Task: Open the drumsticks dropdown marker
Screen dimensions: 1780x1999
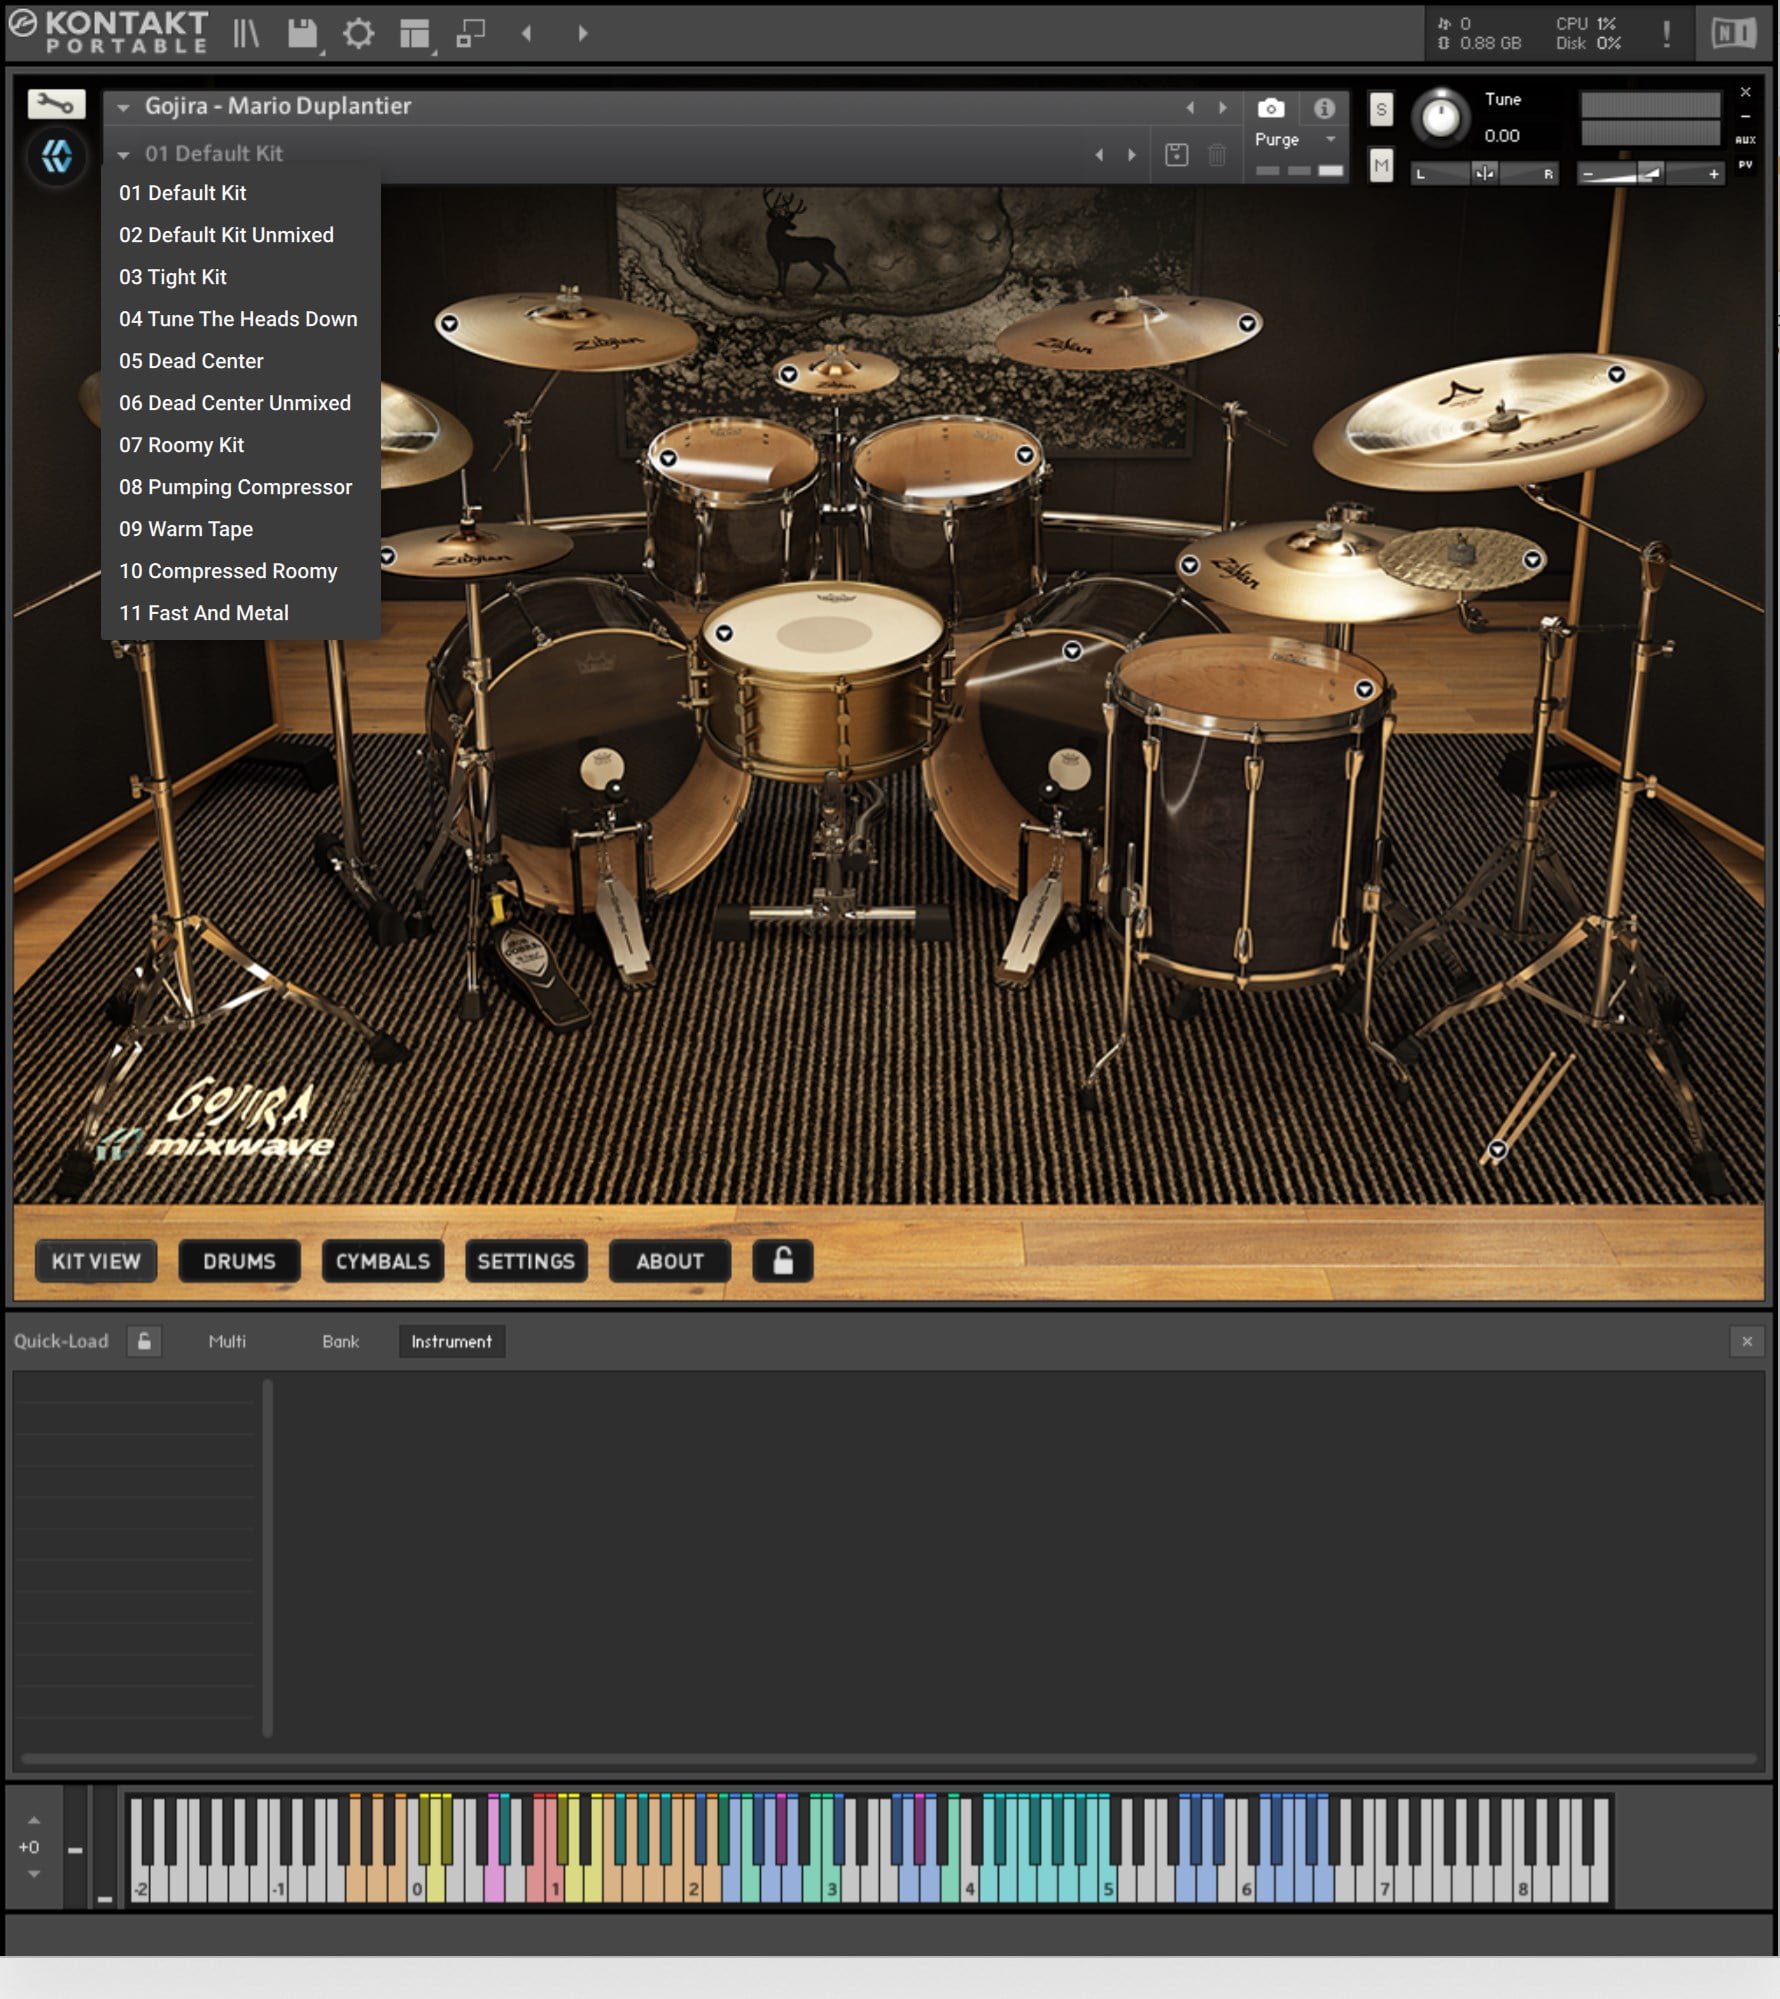Action: 1497,1150
